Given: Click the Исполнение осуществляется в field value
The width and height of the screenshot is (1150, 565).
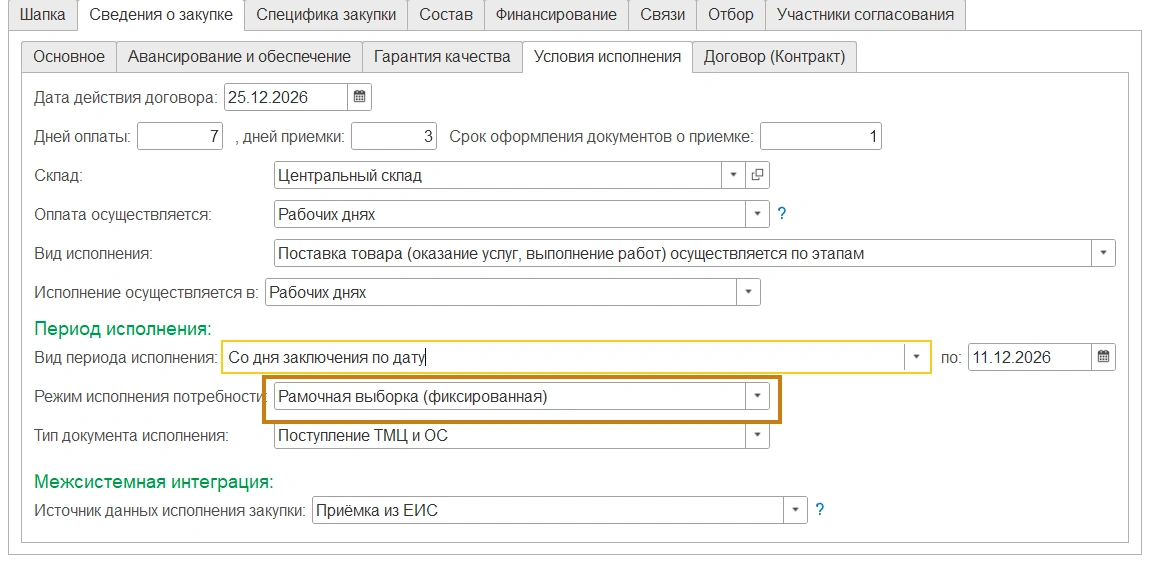Looking at the screenshot, I should tap(501, 292).
